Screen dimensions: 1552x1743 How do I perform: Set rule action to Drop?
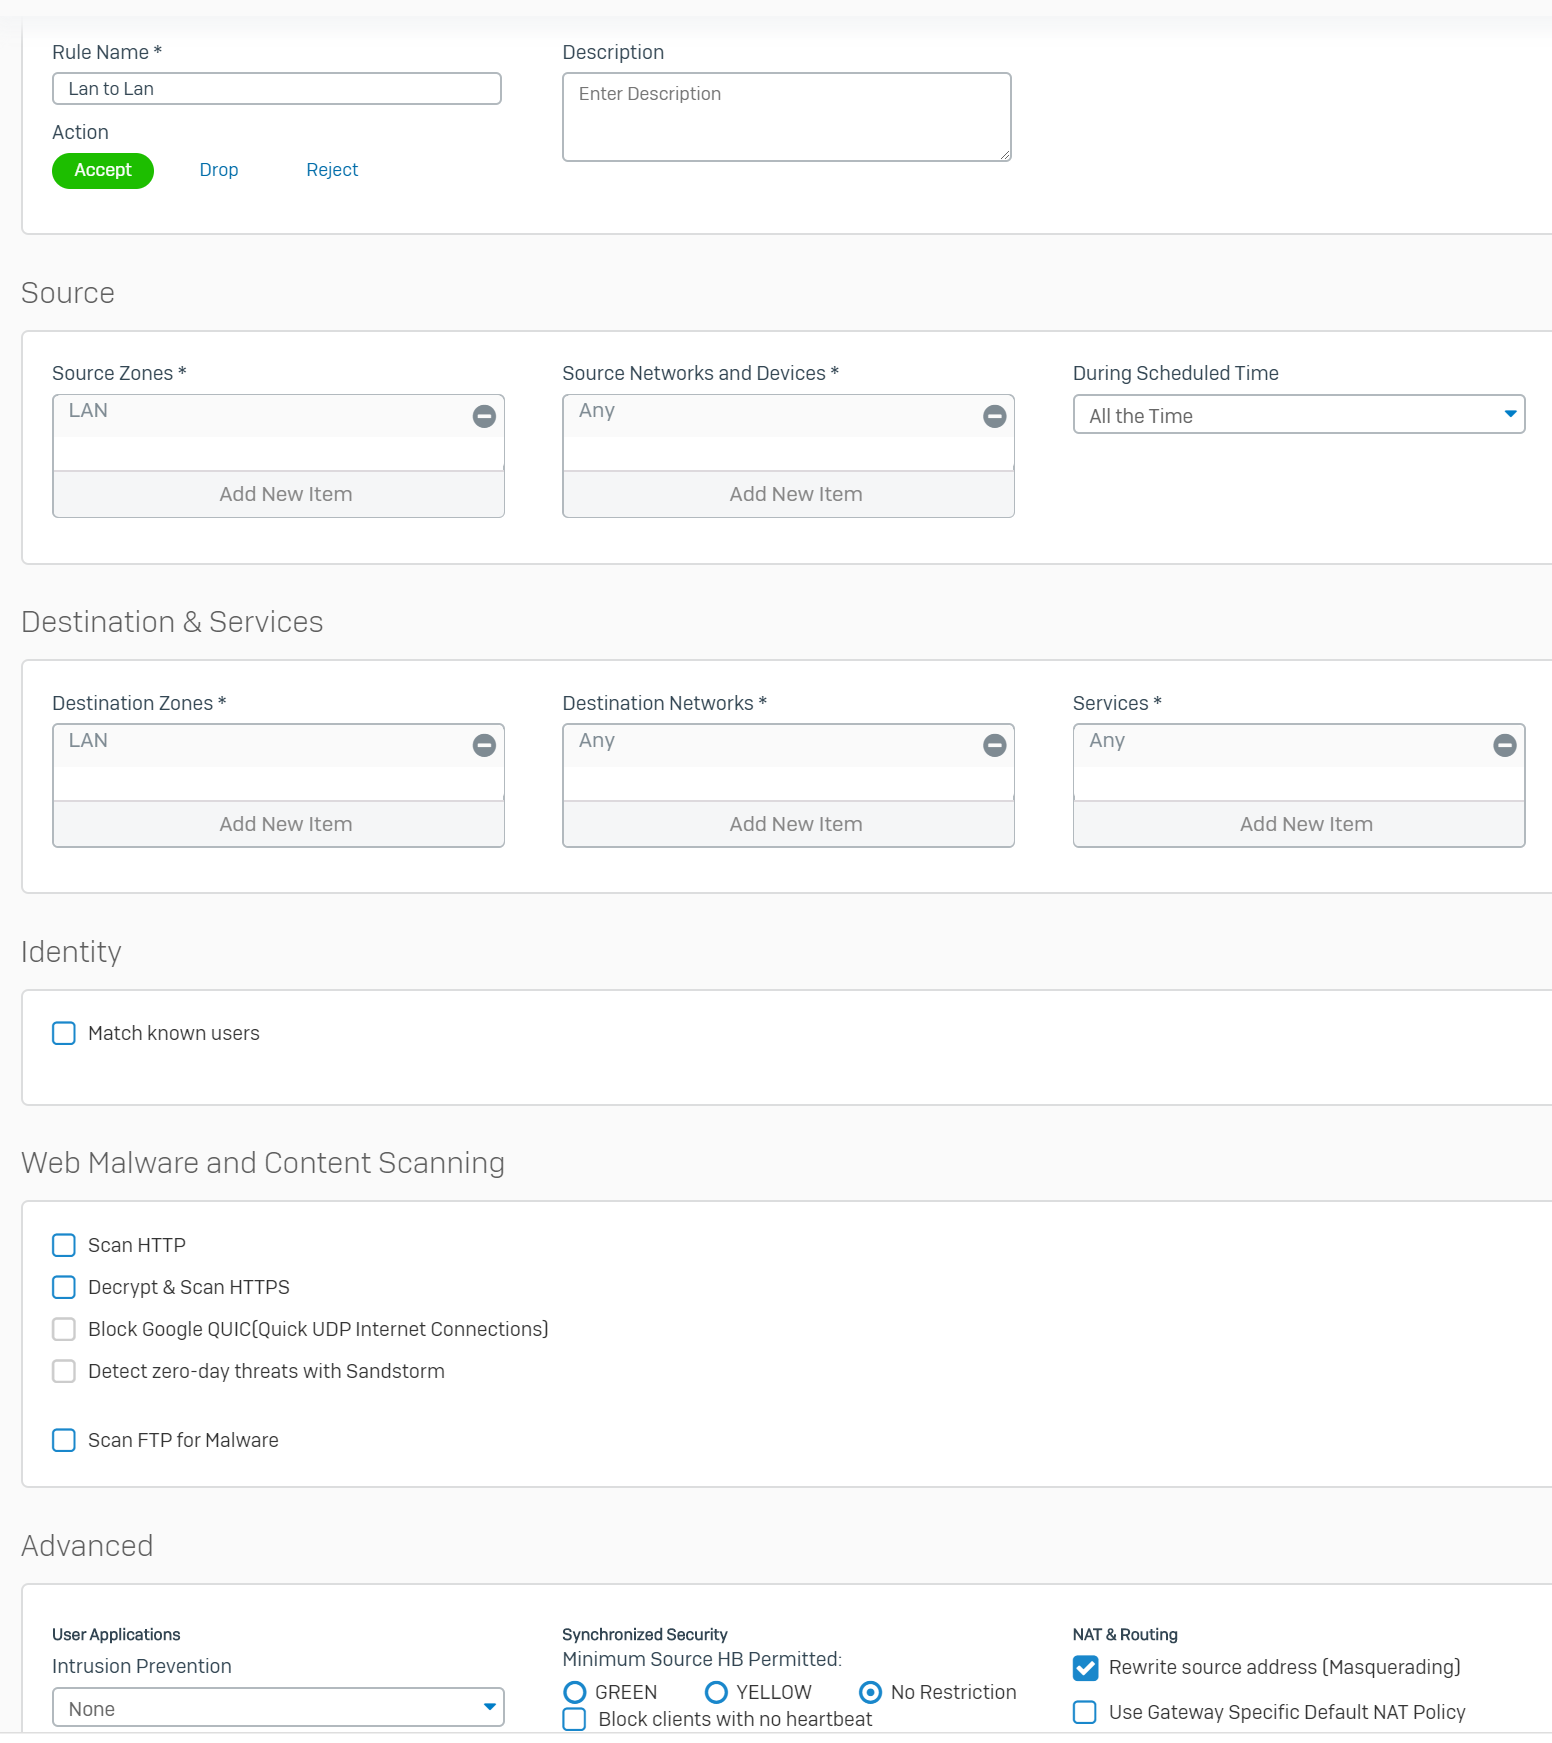point(218,170)
